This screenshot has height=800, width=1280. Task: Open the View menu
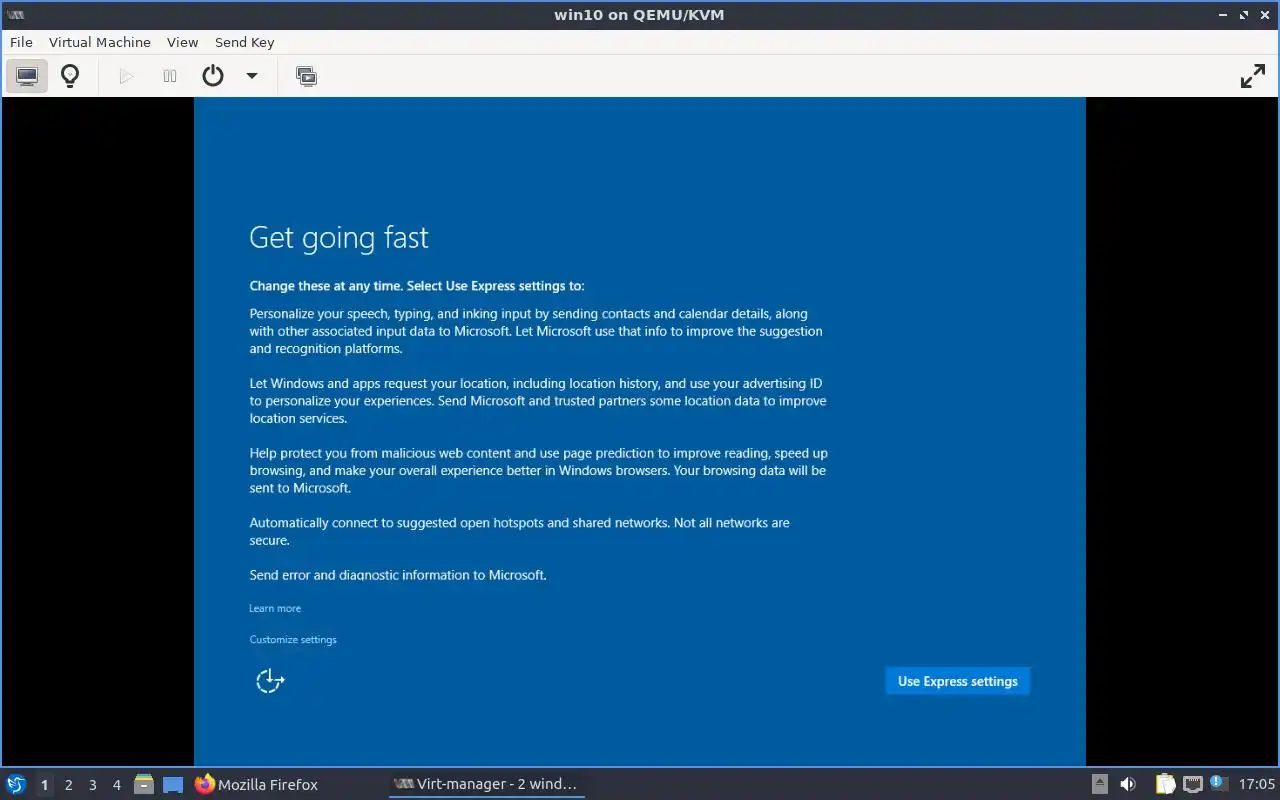coord(182,42)
